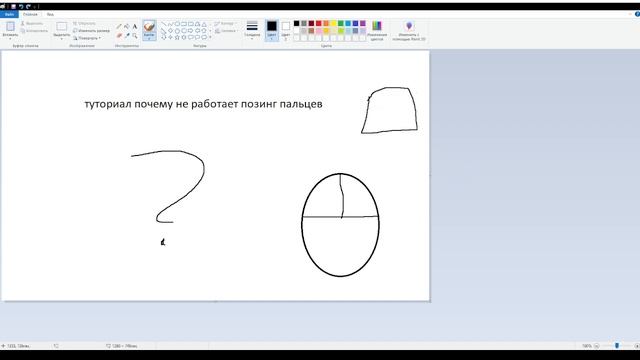Click the zoom in plus button
The height and width of the screenshot is (360, 640).
pyautogui.click(x=637, y=346)
